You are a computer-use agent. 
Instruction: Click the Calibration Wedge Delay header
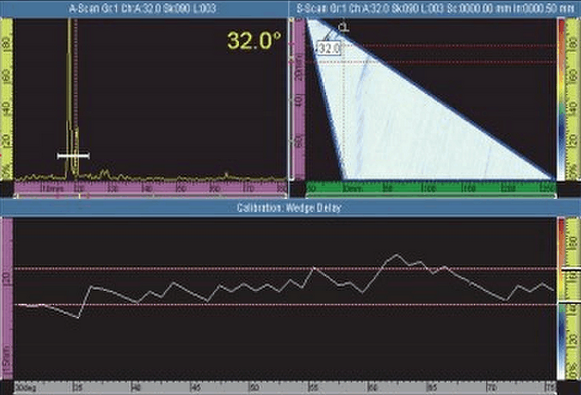[290, 208]
